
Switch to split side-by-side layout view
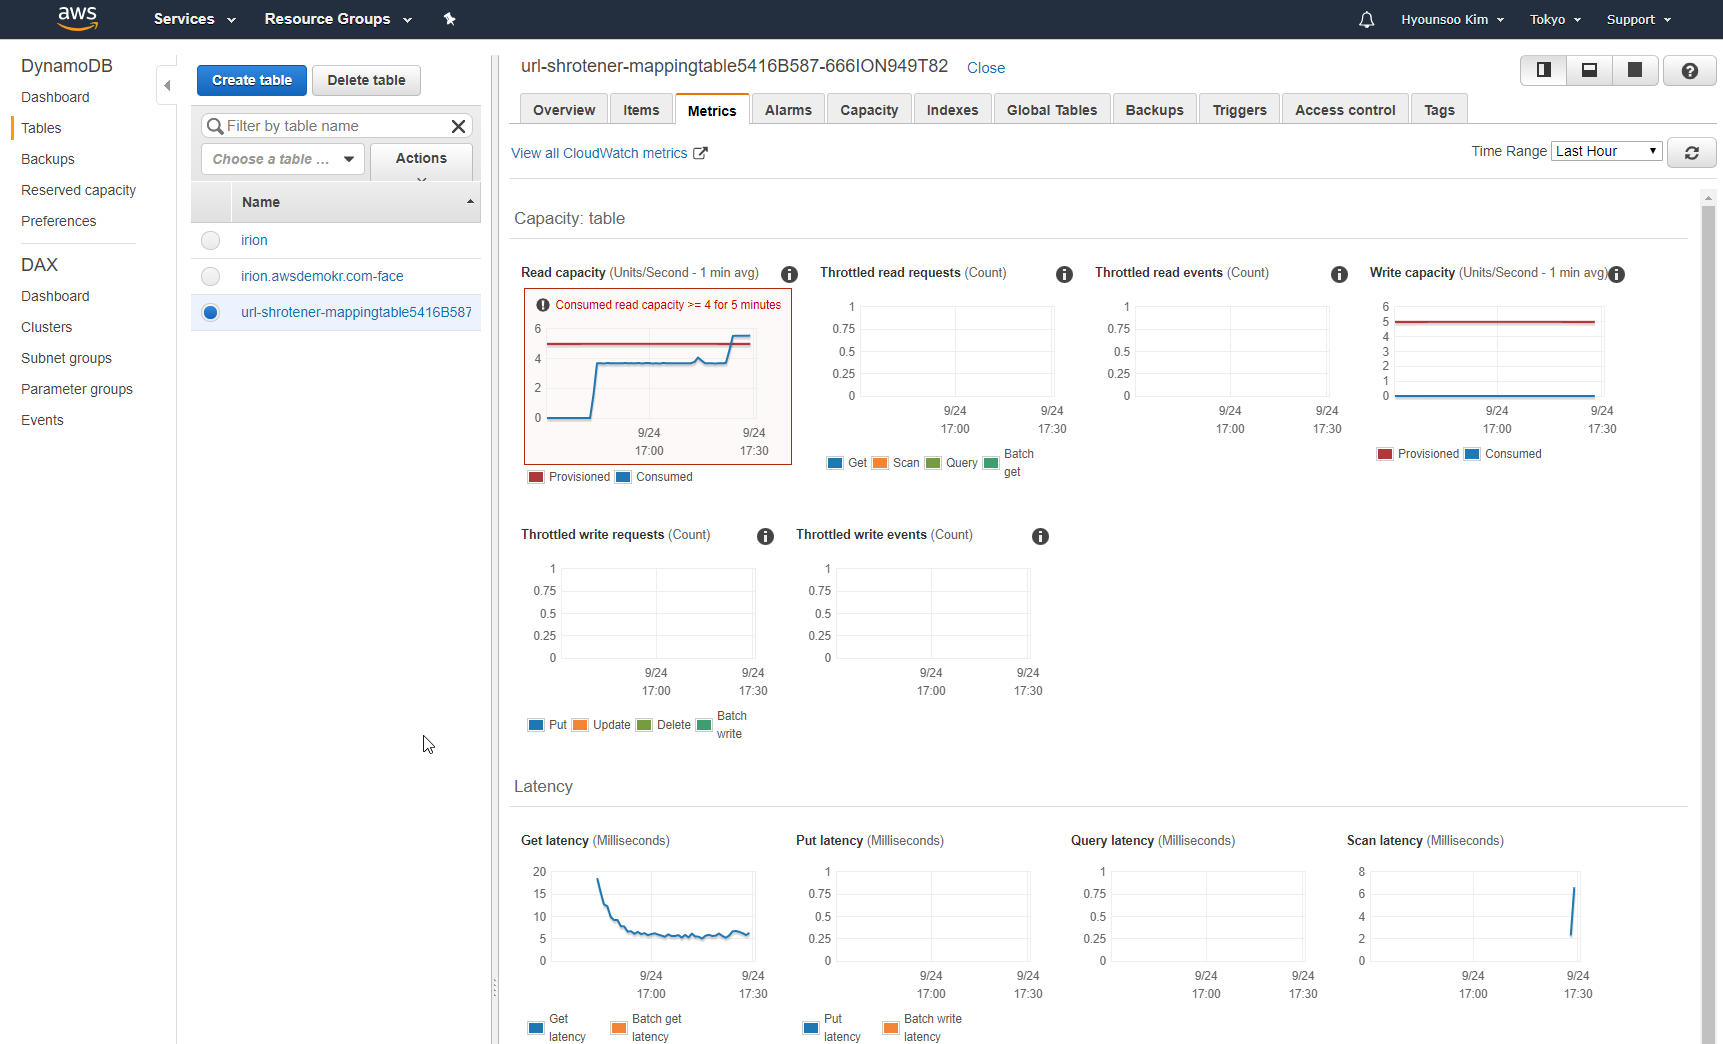[1544, 70]
